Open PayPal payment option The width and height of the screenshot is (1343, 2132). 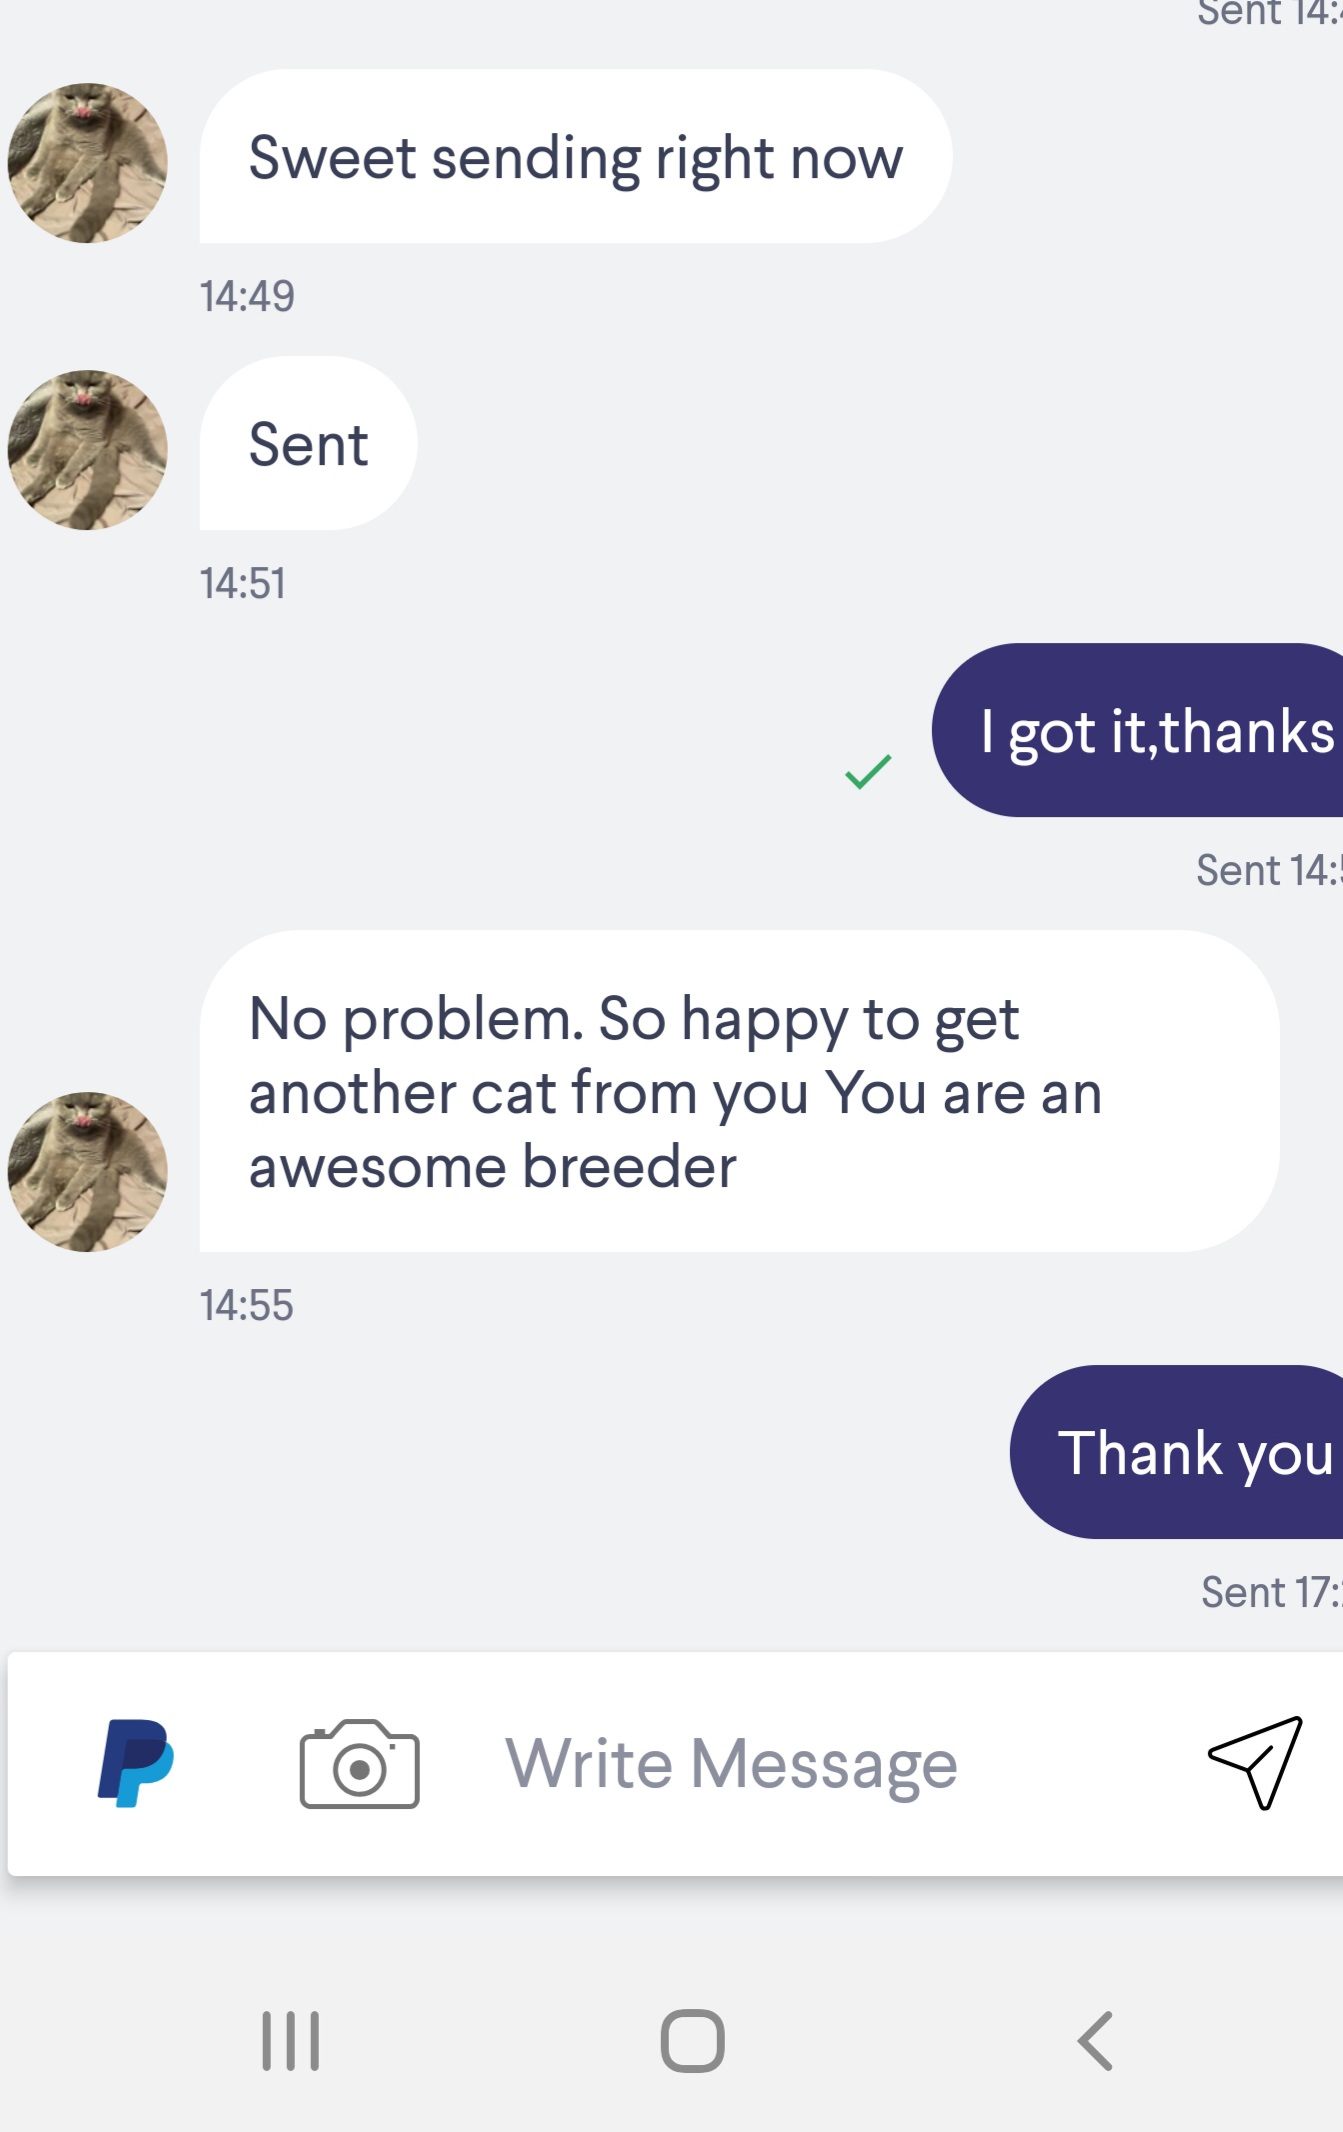[x=136, y=1764]
